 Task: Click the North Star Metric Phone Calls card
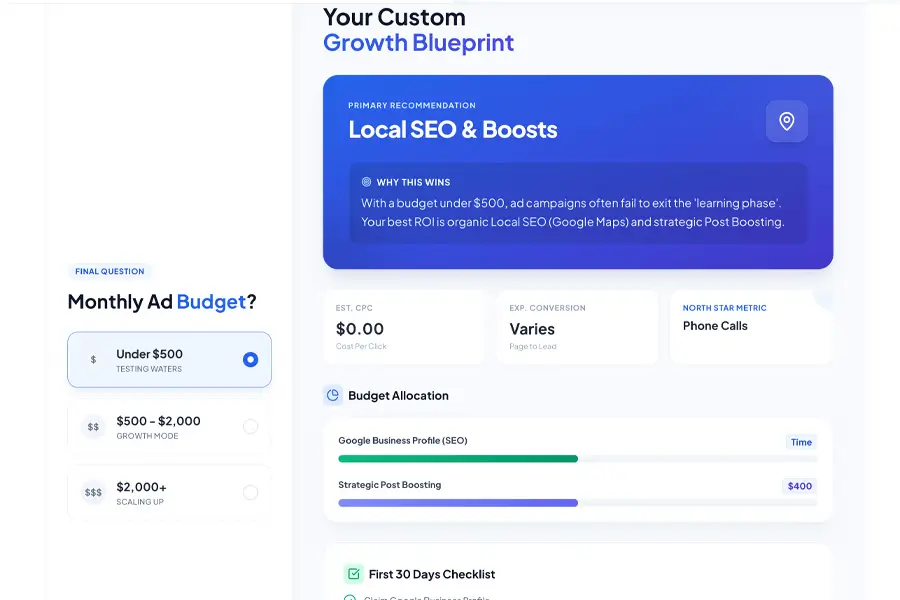(x=750, y=327)
